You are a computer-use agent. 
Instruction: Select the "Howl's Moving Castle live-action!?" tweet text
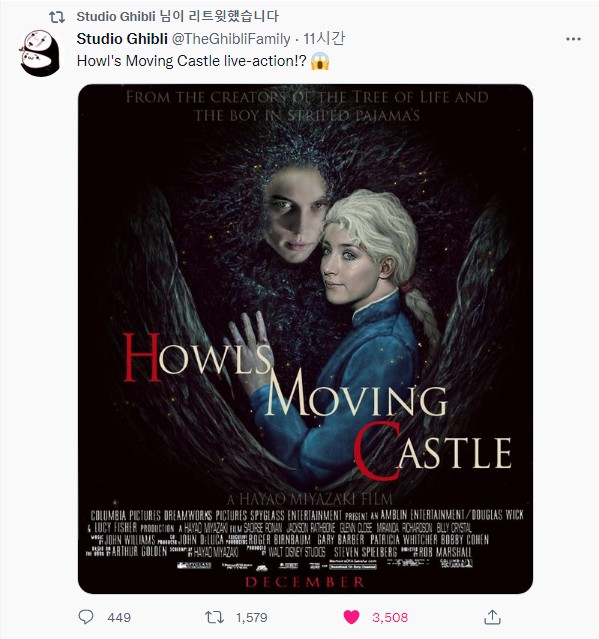point(192,61)
